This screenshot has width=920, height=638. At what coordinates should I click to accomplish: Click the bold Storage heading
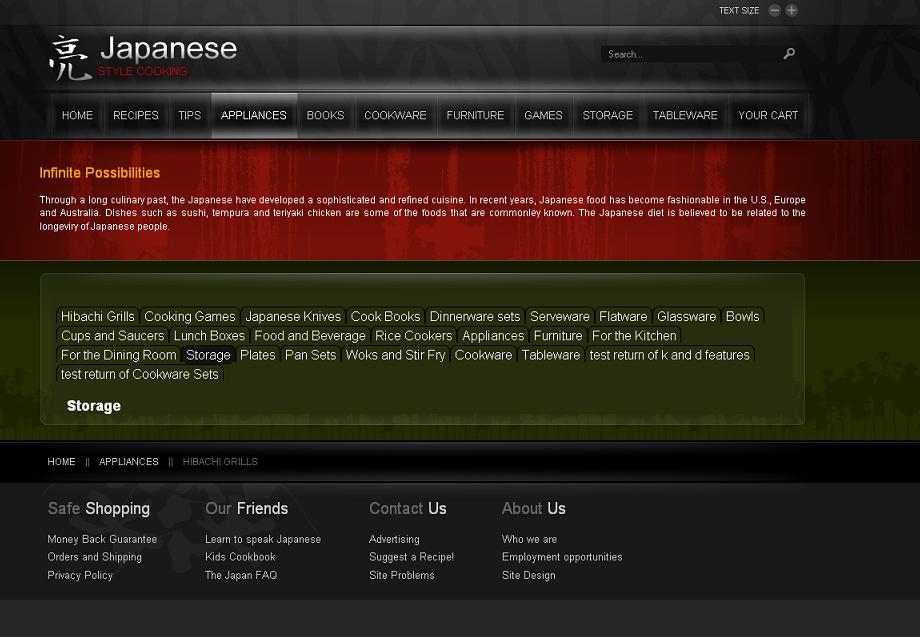[x=94, y=406]
